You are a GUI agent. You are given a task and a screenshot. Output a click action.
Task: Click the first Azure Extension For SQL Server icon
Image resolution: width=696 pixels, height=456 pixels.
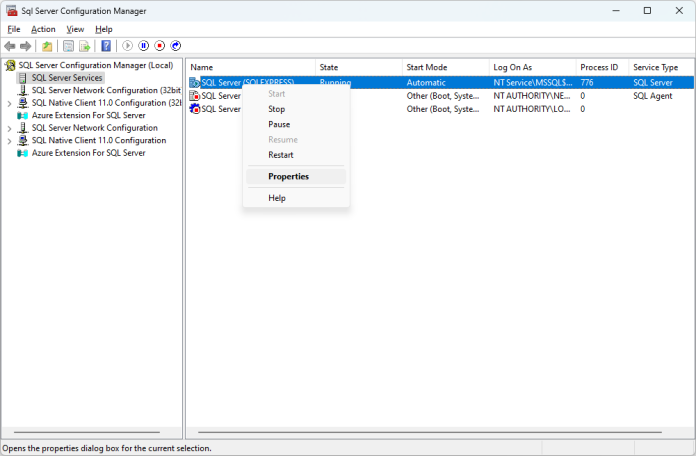coord(23,116)
